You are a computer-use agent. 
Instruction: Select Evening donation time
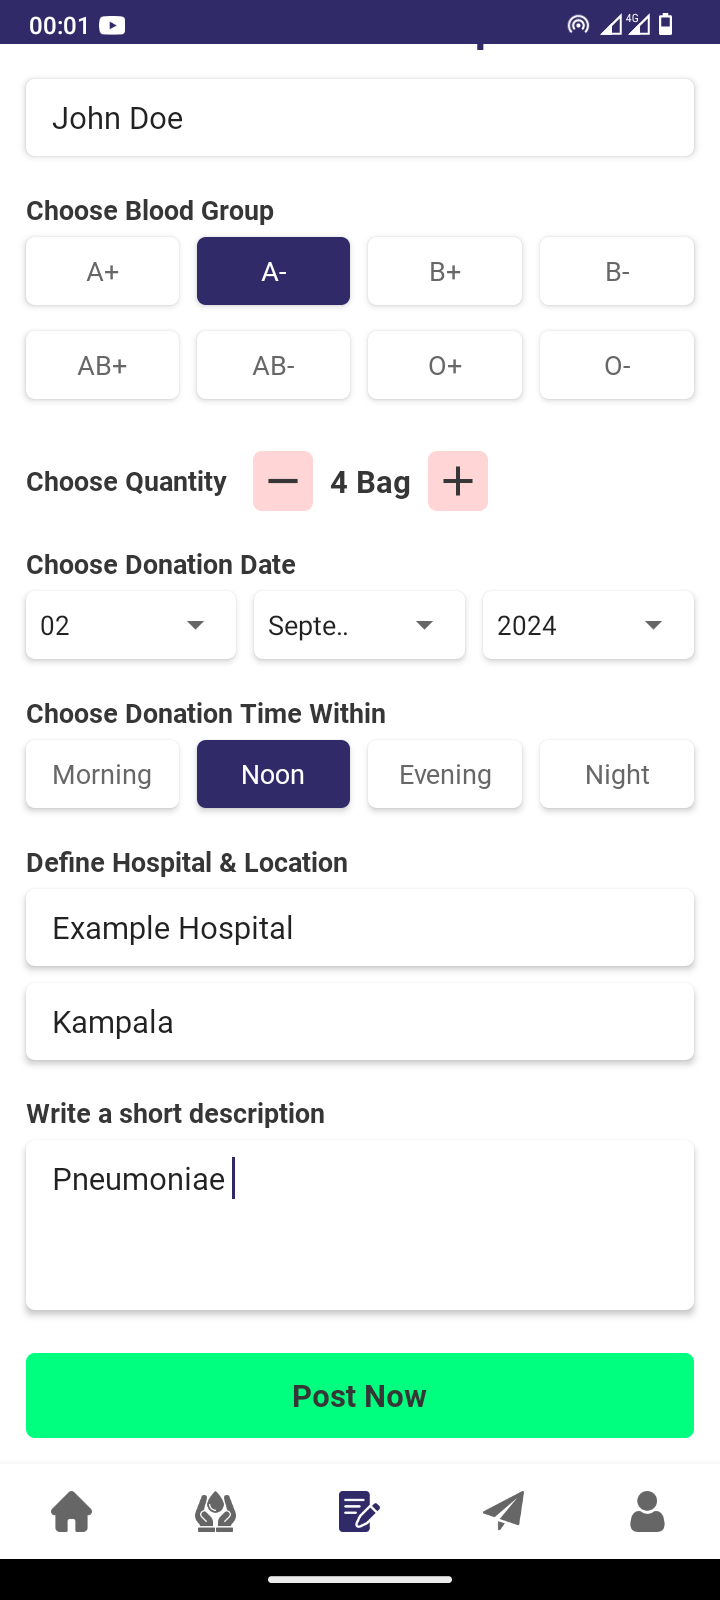click(x=445, y=774)
